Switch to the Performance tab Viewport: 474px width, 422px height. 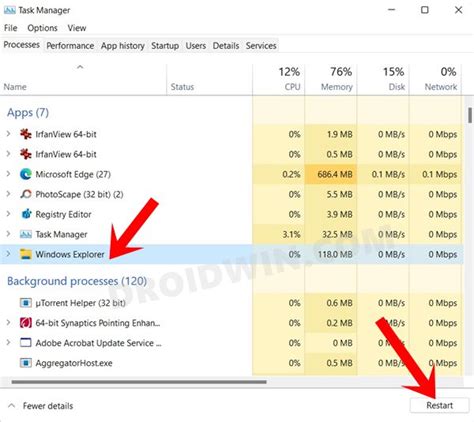tap(70, 46)
